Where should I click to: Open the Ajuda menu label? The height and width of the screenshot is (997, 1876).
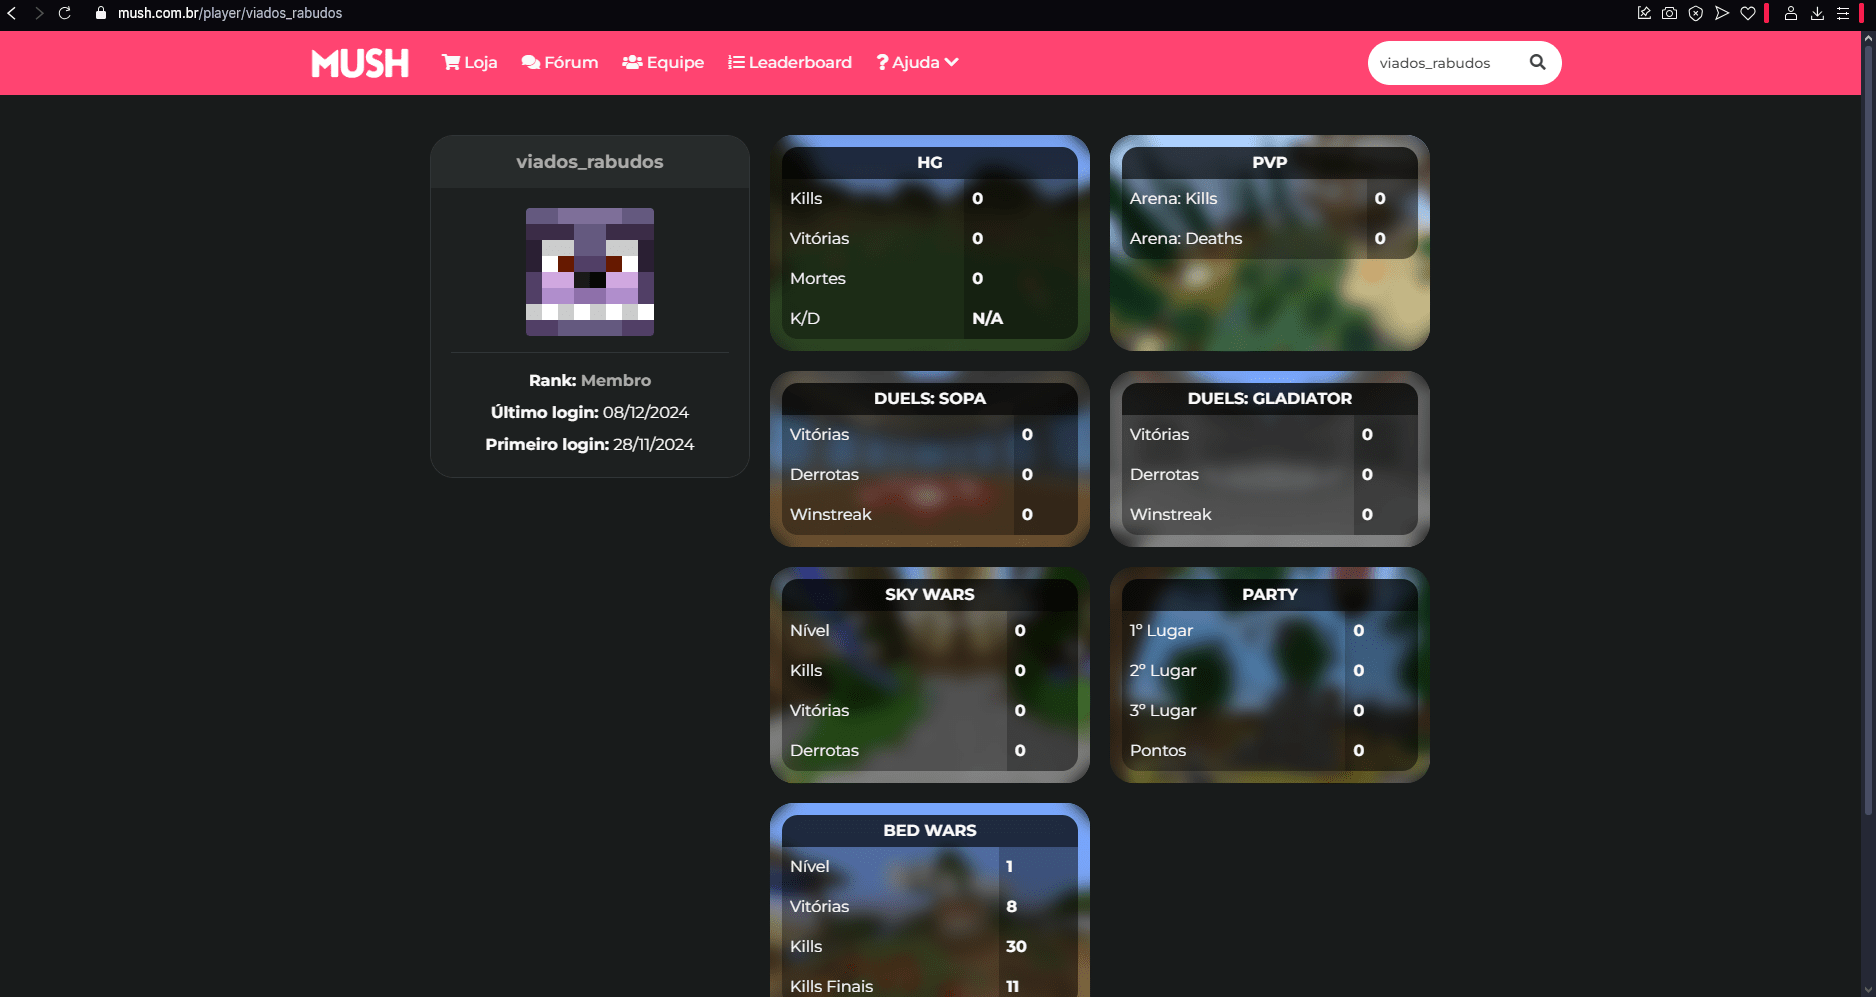pyautogui.click(x=916, y=62)
